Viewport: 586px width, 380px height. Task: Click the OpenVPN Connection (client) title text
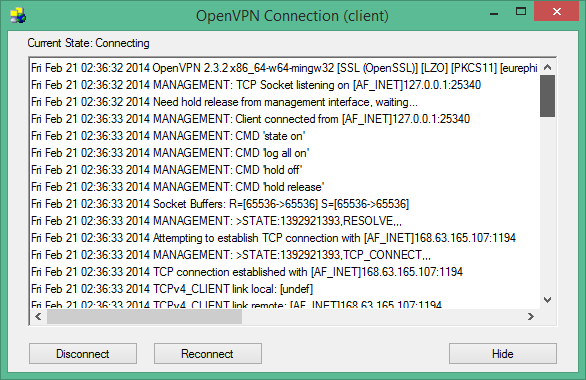point(292,16)
